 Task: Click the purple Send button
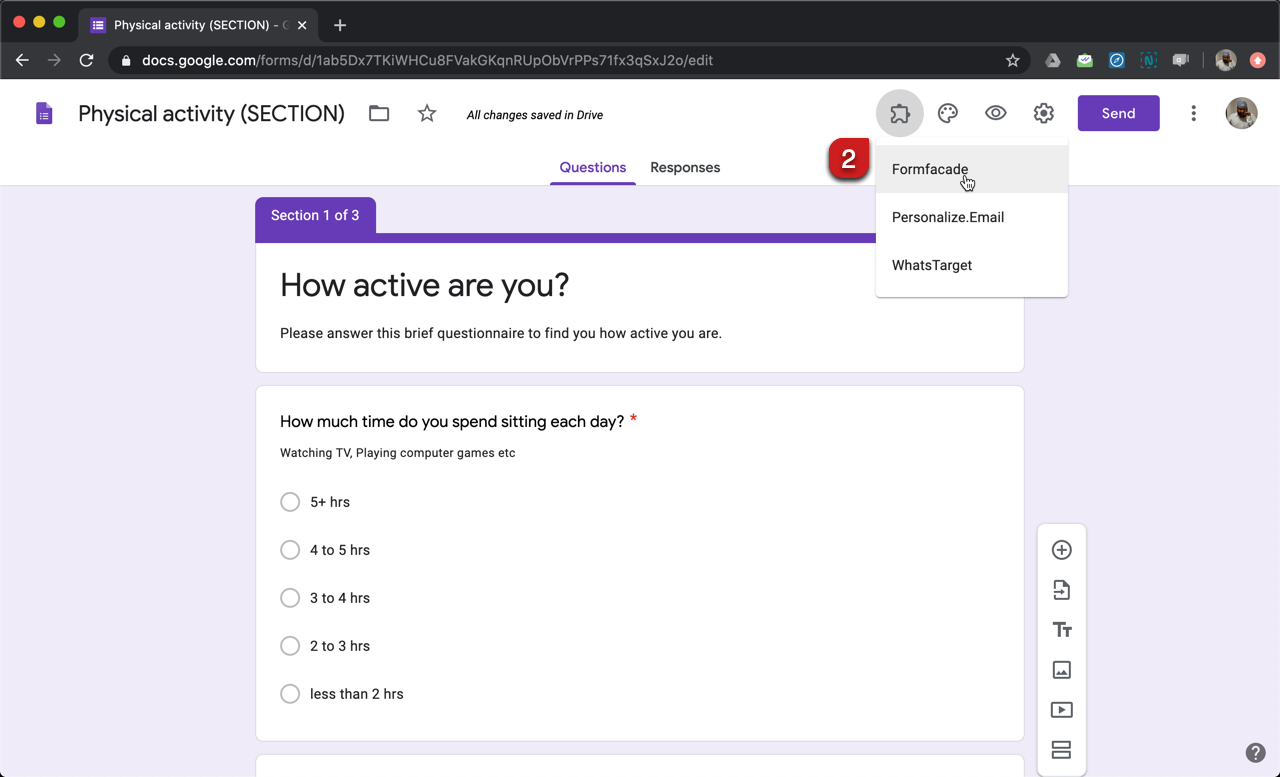[x=1118, y=114]
